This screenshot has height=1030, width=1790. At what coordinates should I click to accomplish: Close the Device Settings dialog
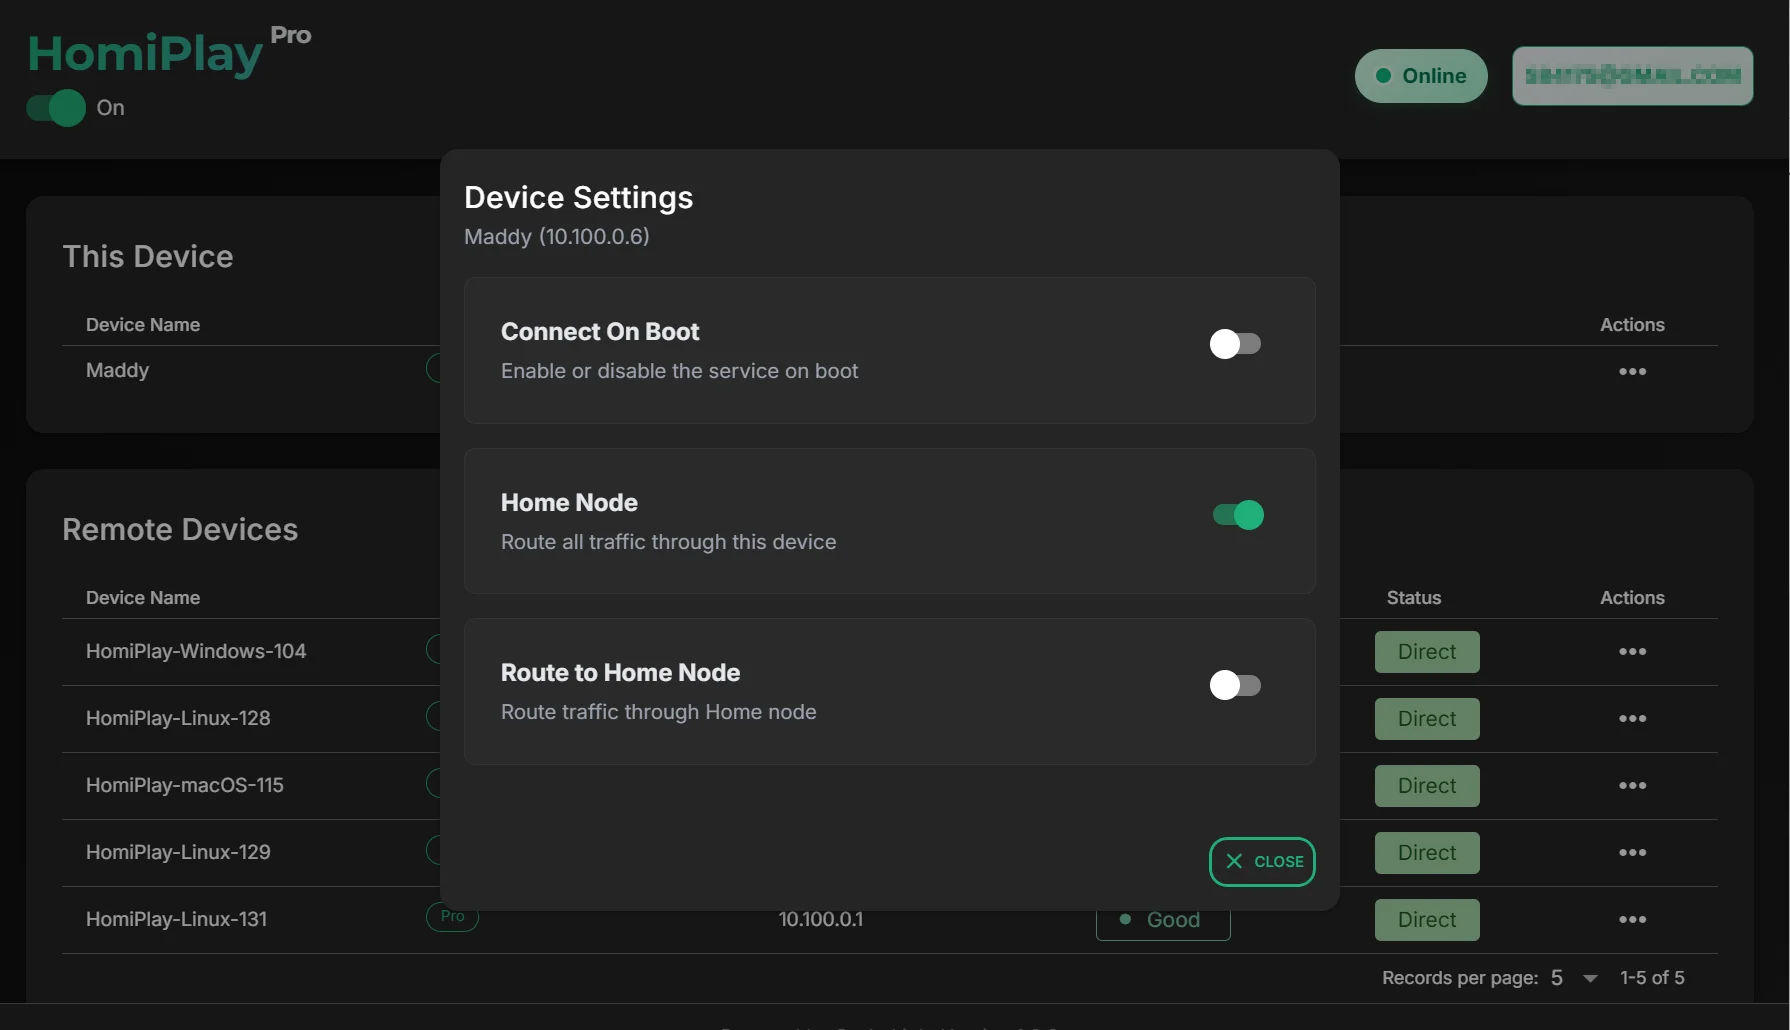1262,861
